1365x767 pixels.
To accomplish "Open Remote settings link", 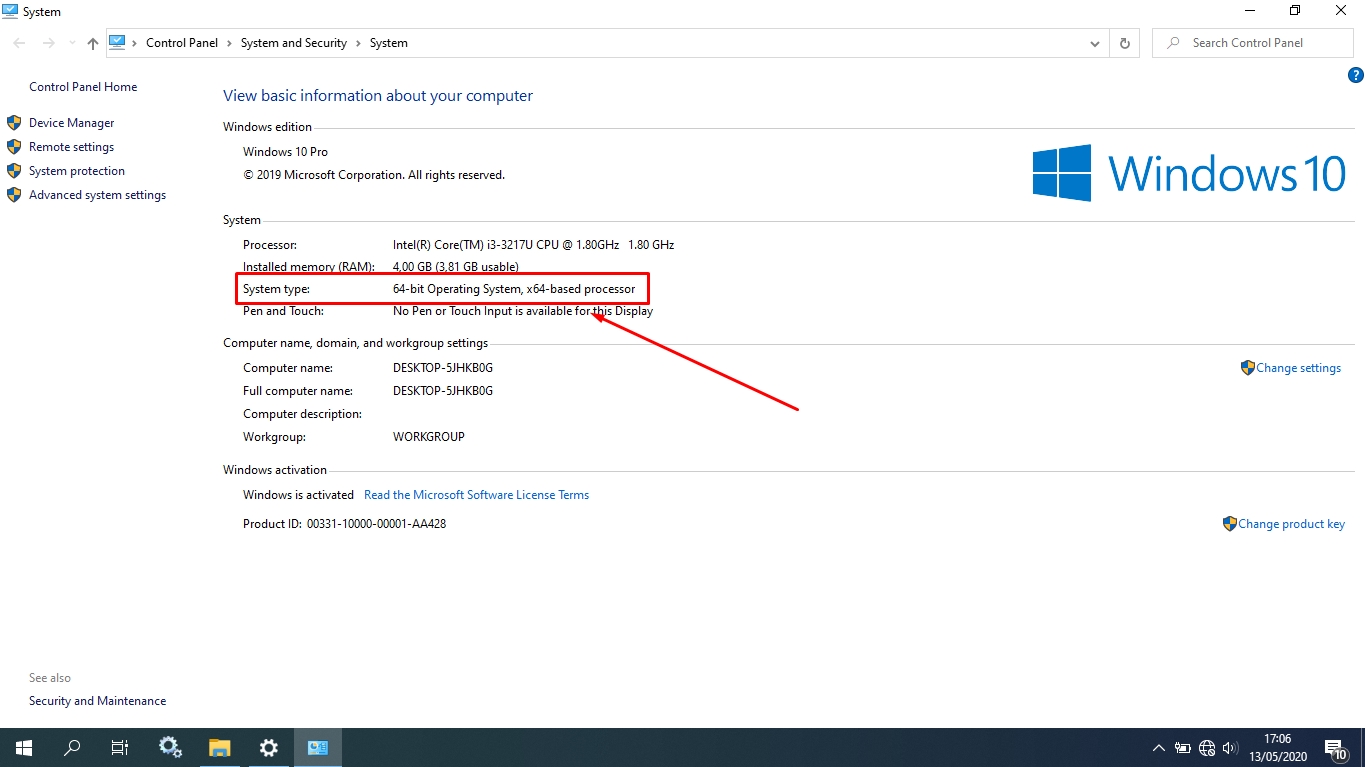I will point(71,147).
